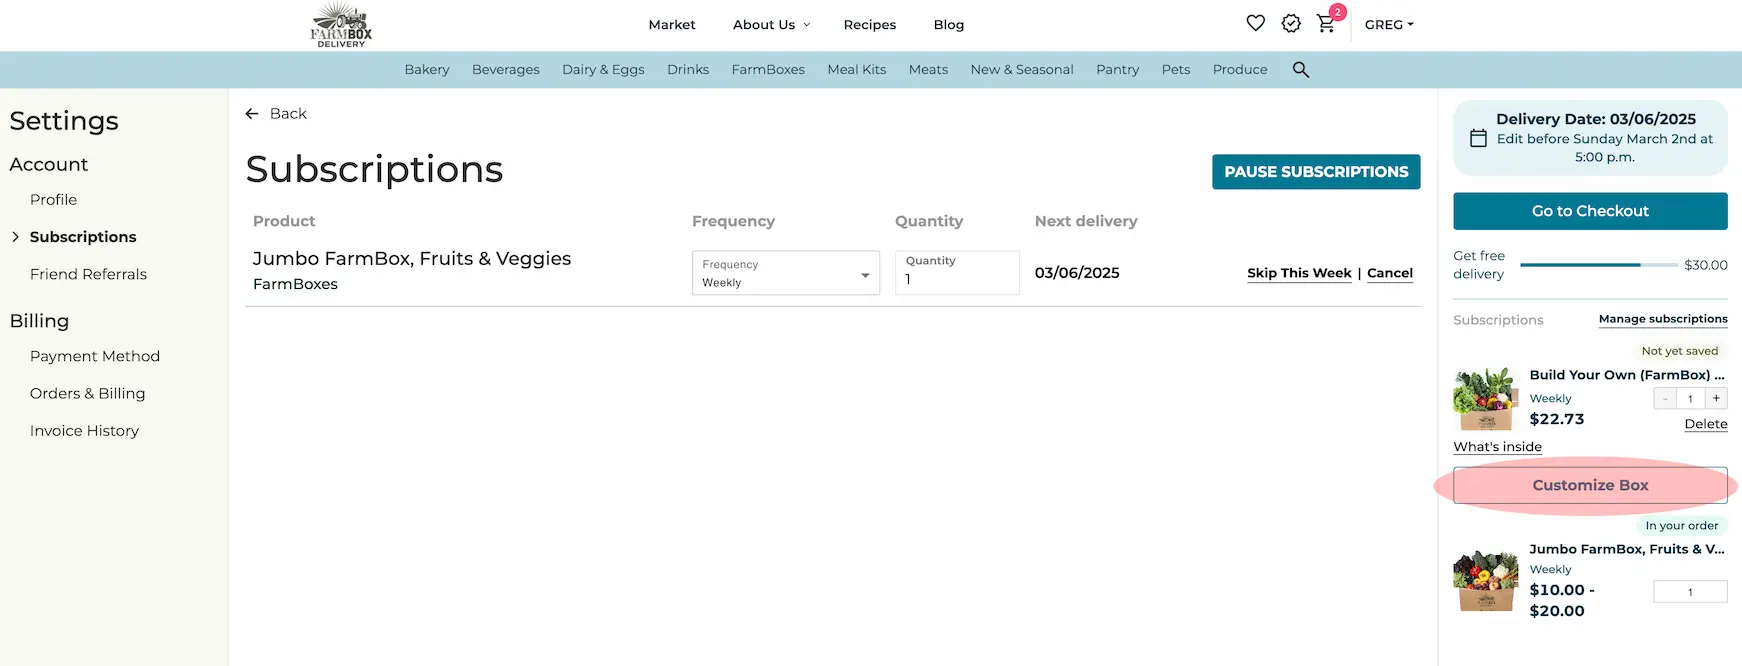
Task: Open the Recipes page
Action: (x=870, y=25)
